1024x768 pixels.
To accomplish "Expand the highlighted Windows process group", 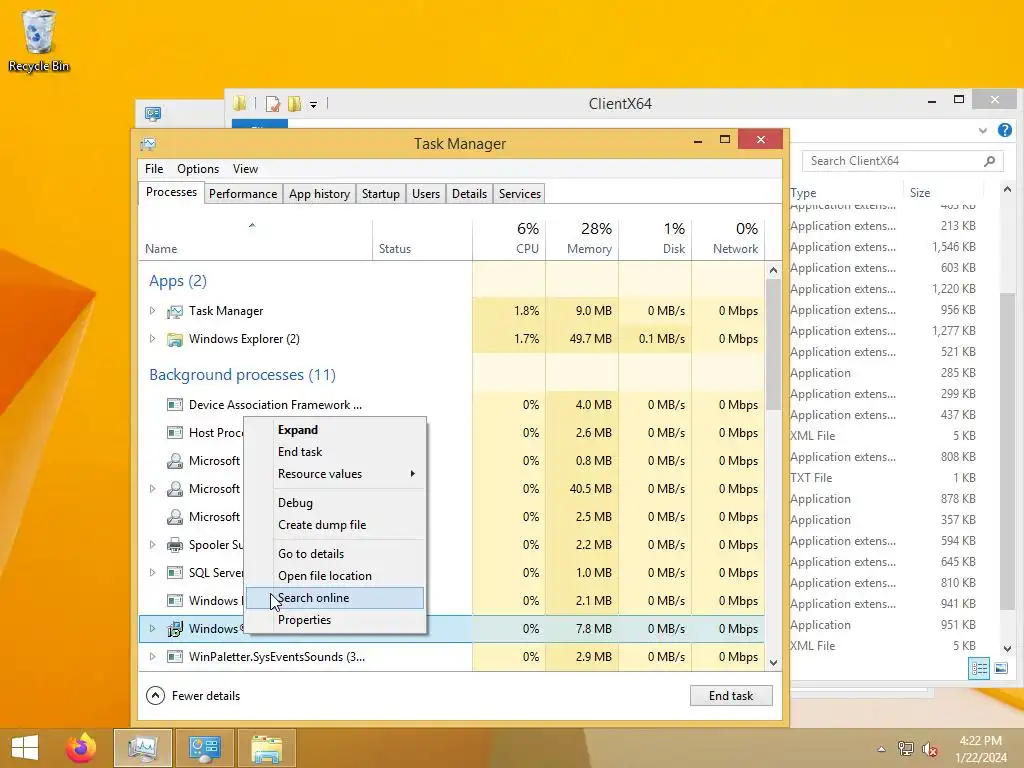I will click(152, 628).
